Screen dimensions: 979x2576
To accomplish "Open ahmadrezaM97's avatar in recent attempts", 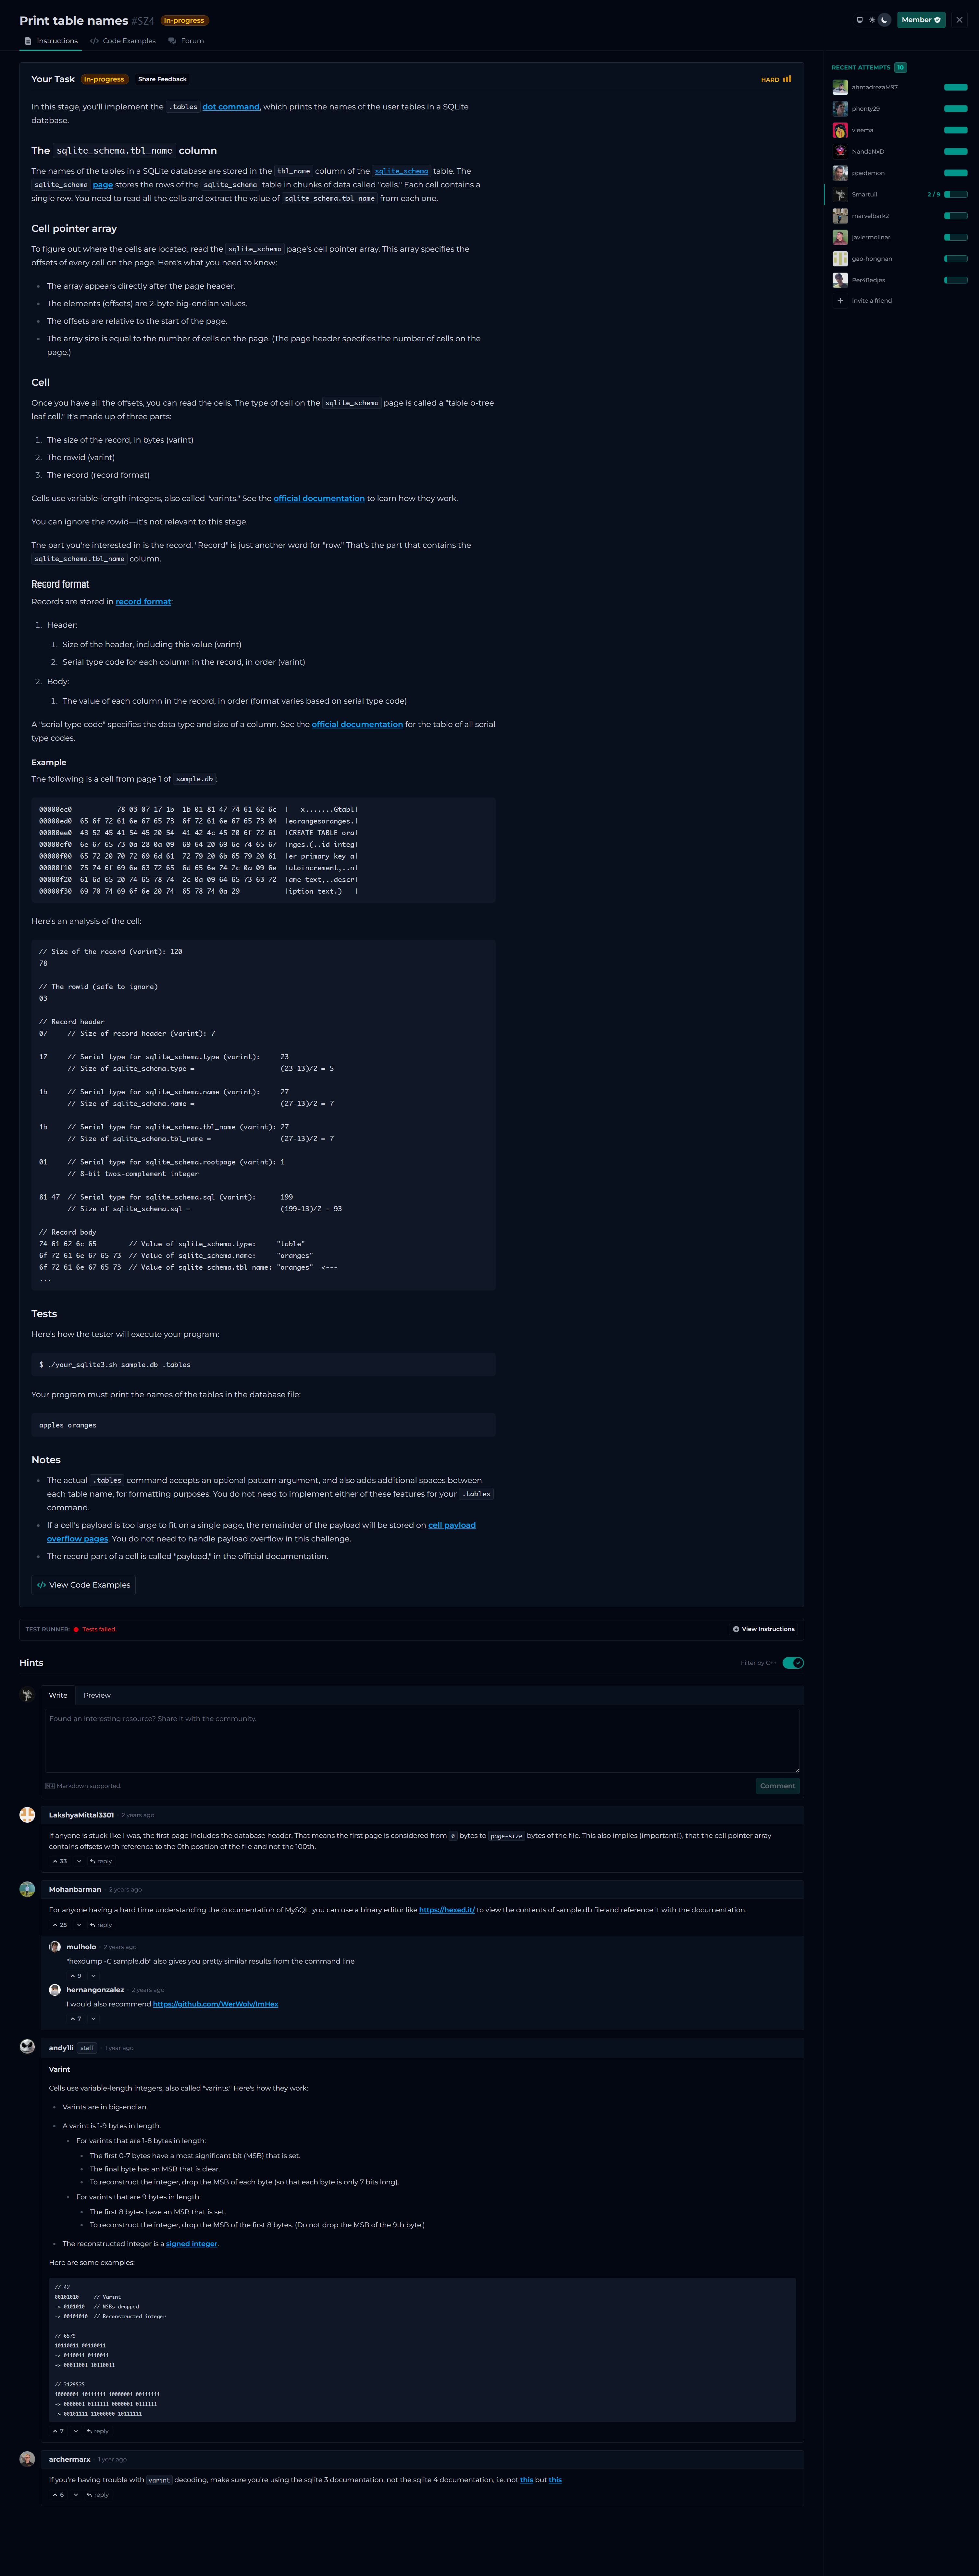I will coord(840,87).
